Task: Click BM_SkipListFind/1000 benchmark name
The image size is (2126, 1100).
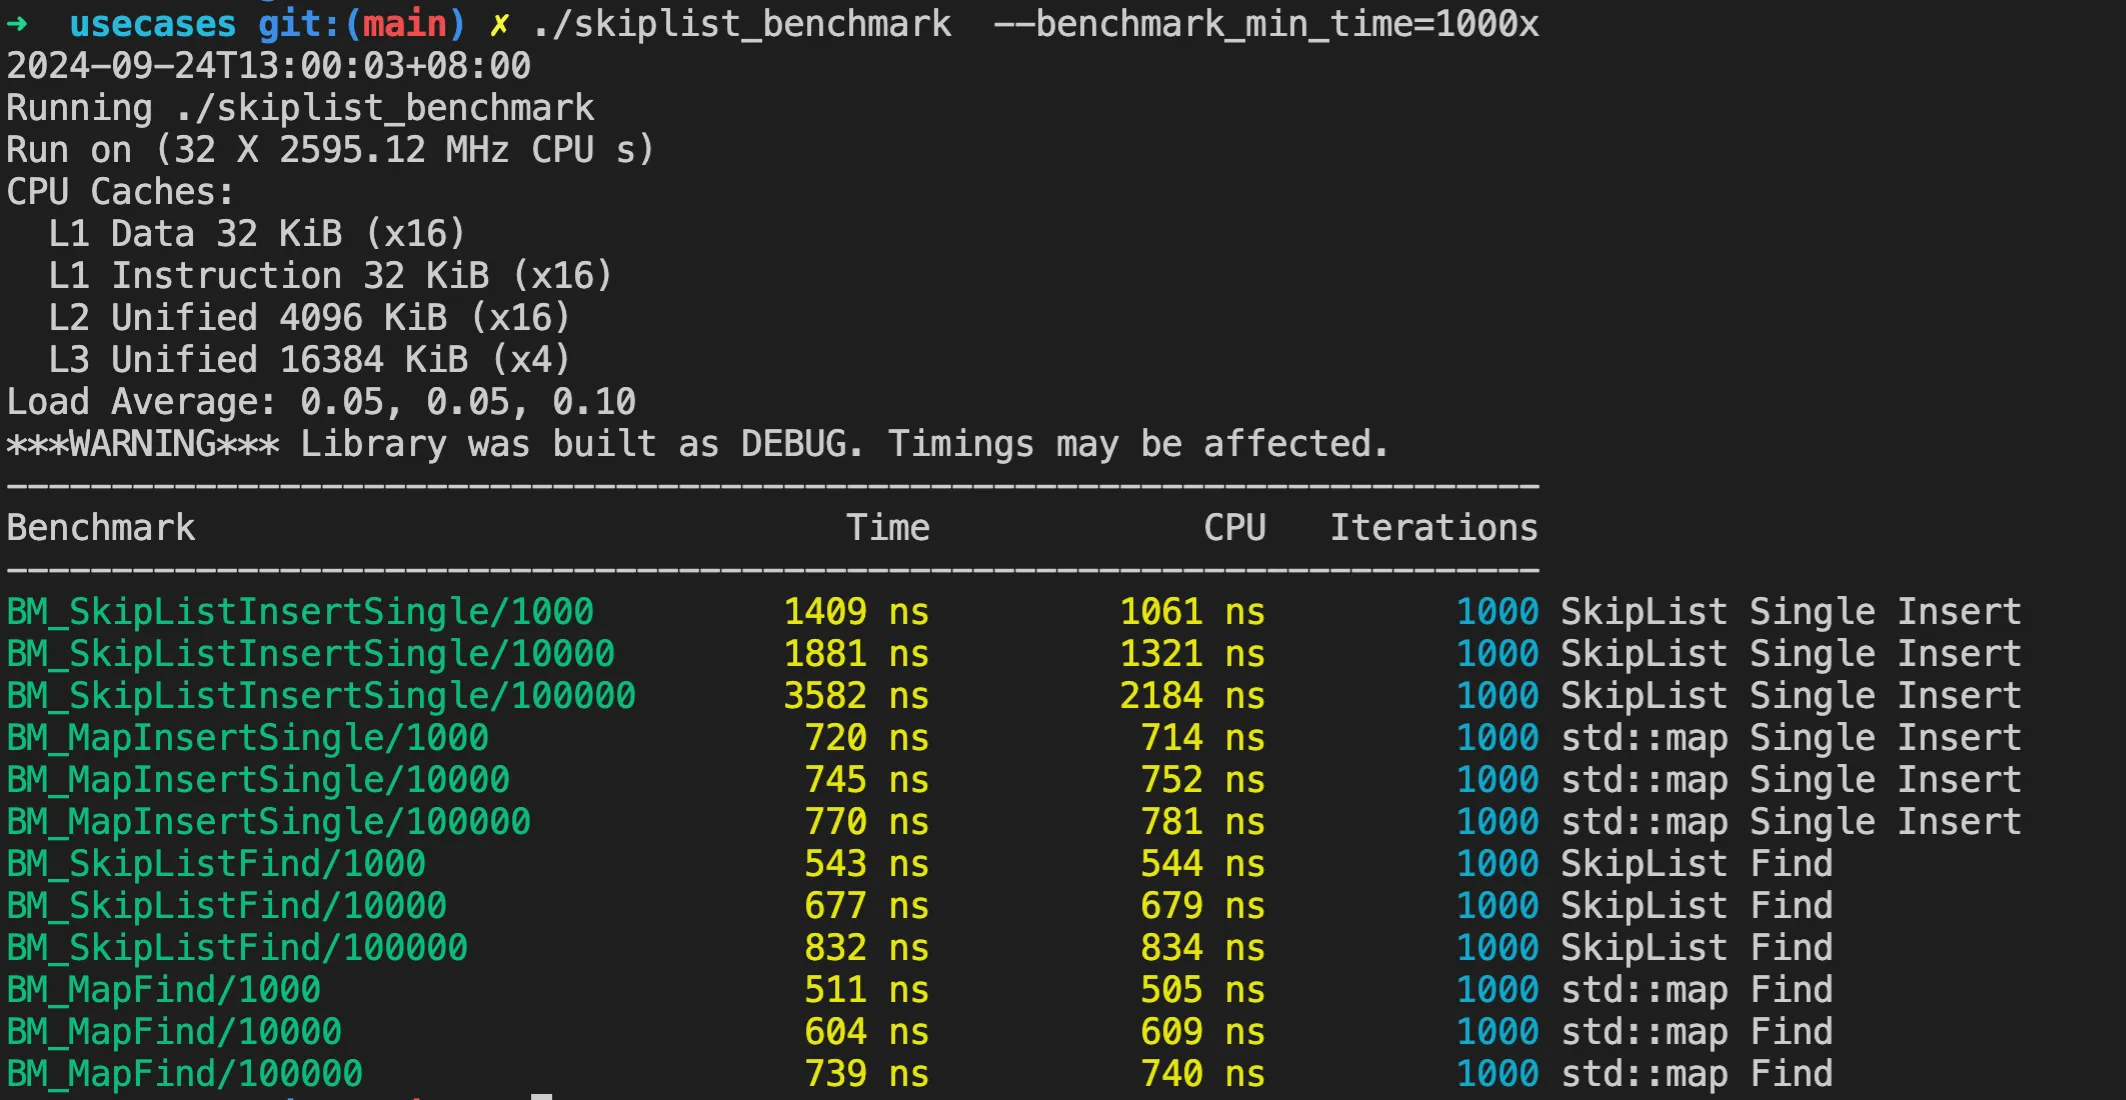Action: [x=216, y=864]
